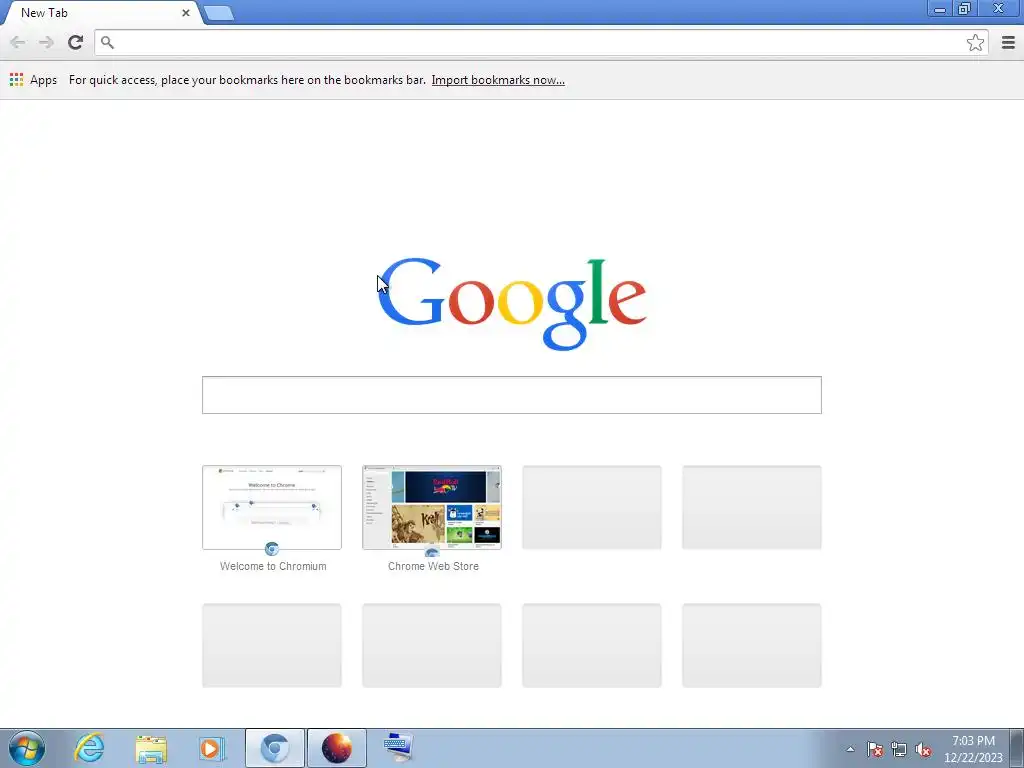Open Windows Explorer from the taskbar

click(x=151, y=748)
